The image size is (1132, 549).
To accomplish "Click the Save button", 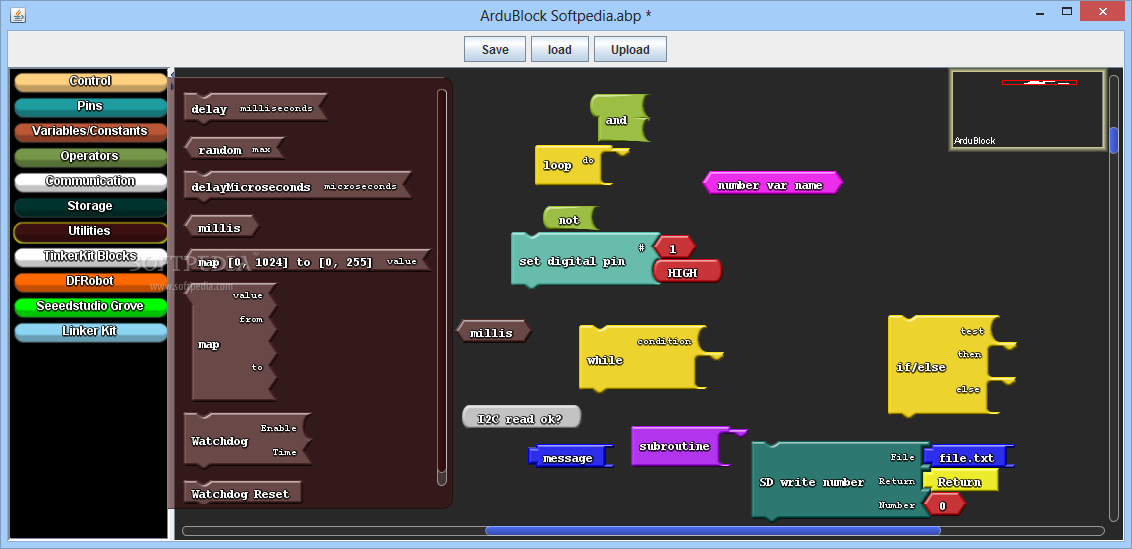I will (495, 50).
